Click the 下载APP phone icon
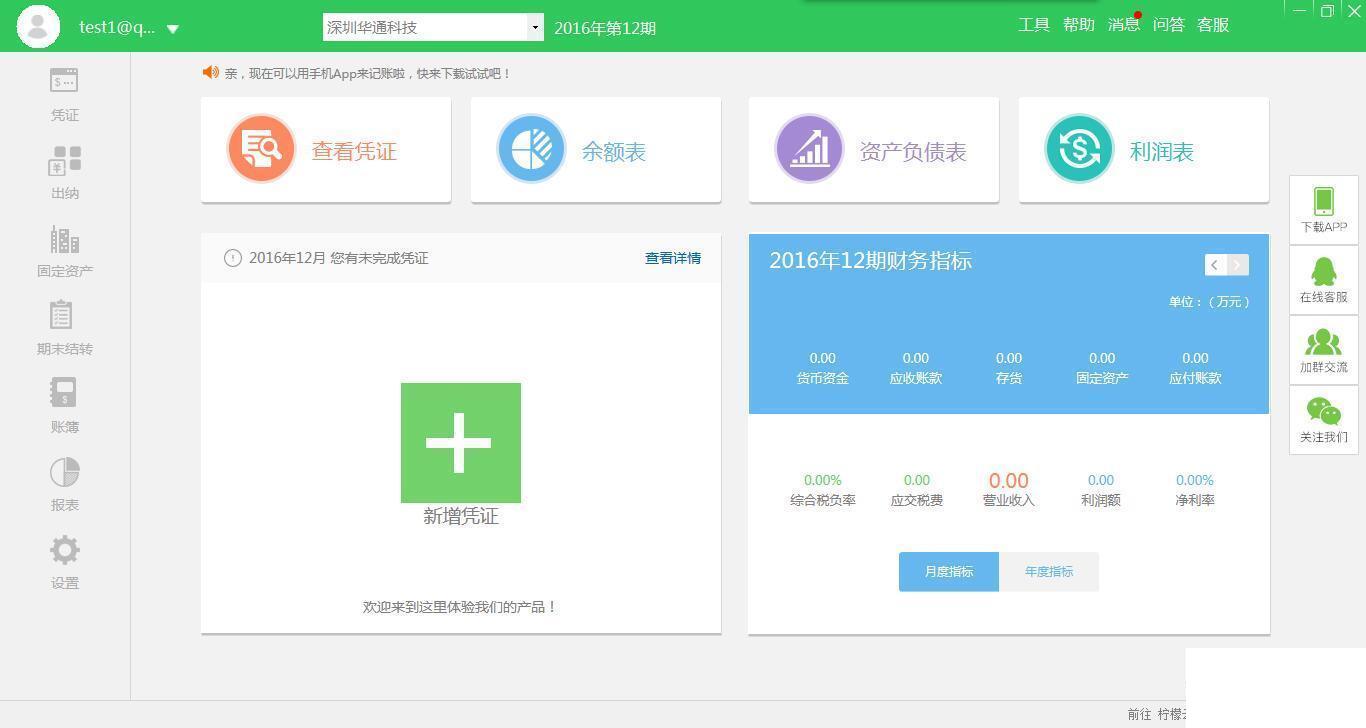 pos(1323,201)
